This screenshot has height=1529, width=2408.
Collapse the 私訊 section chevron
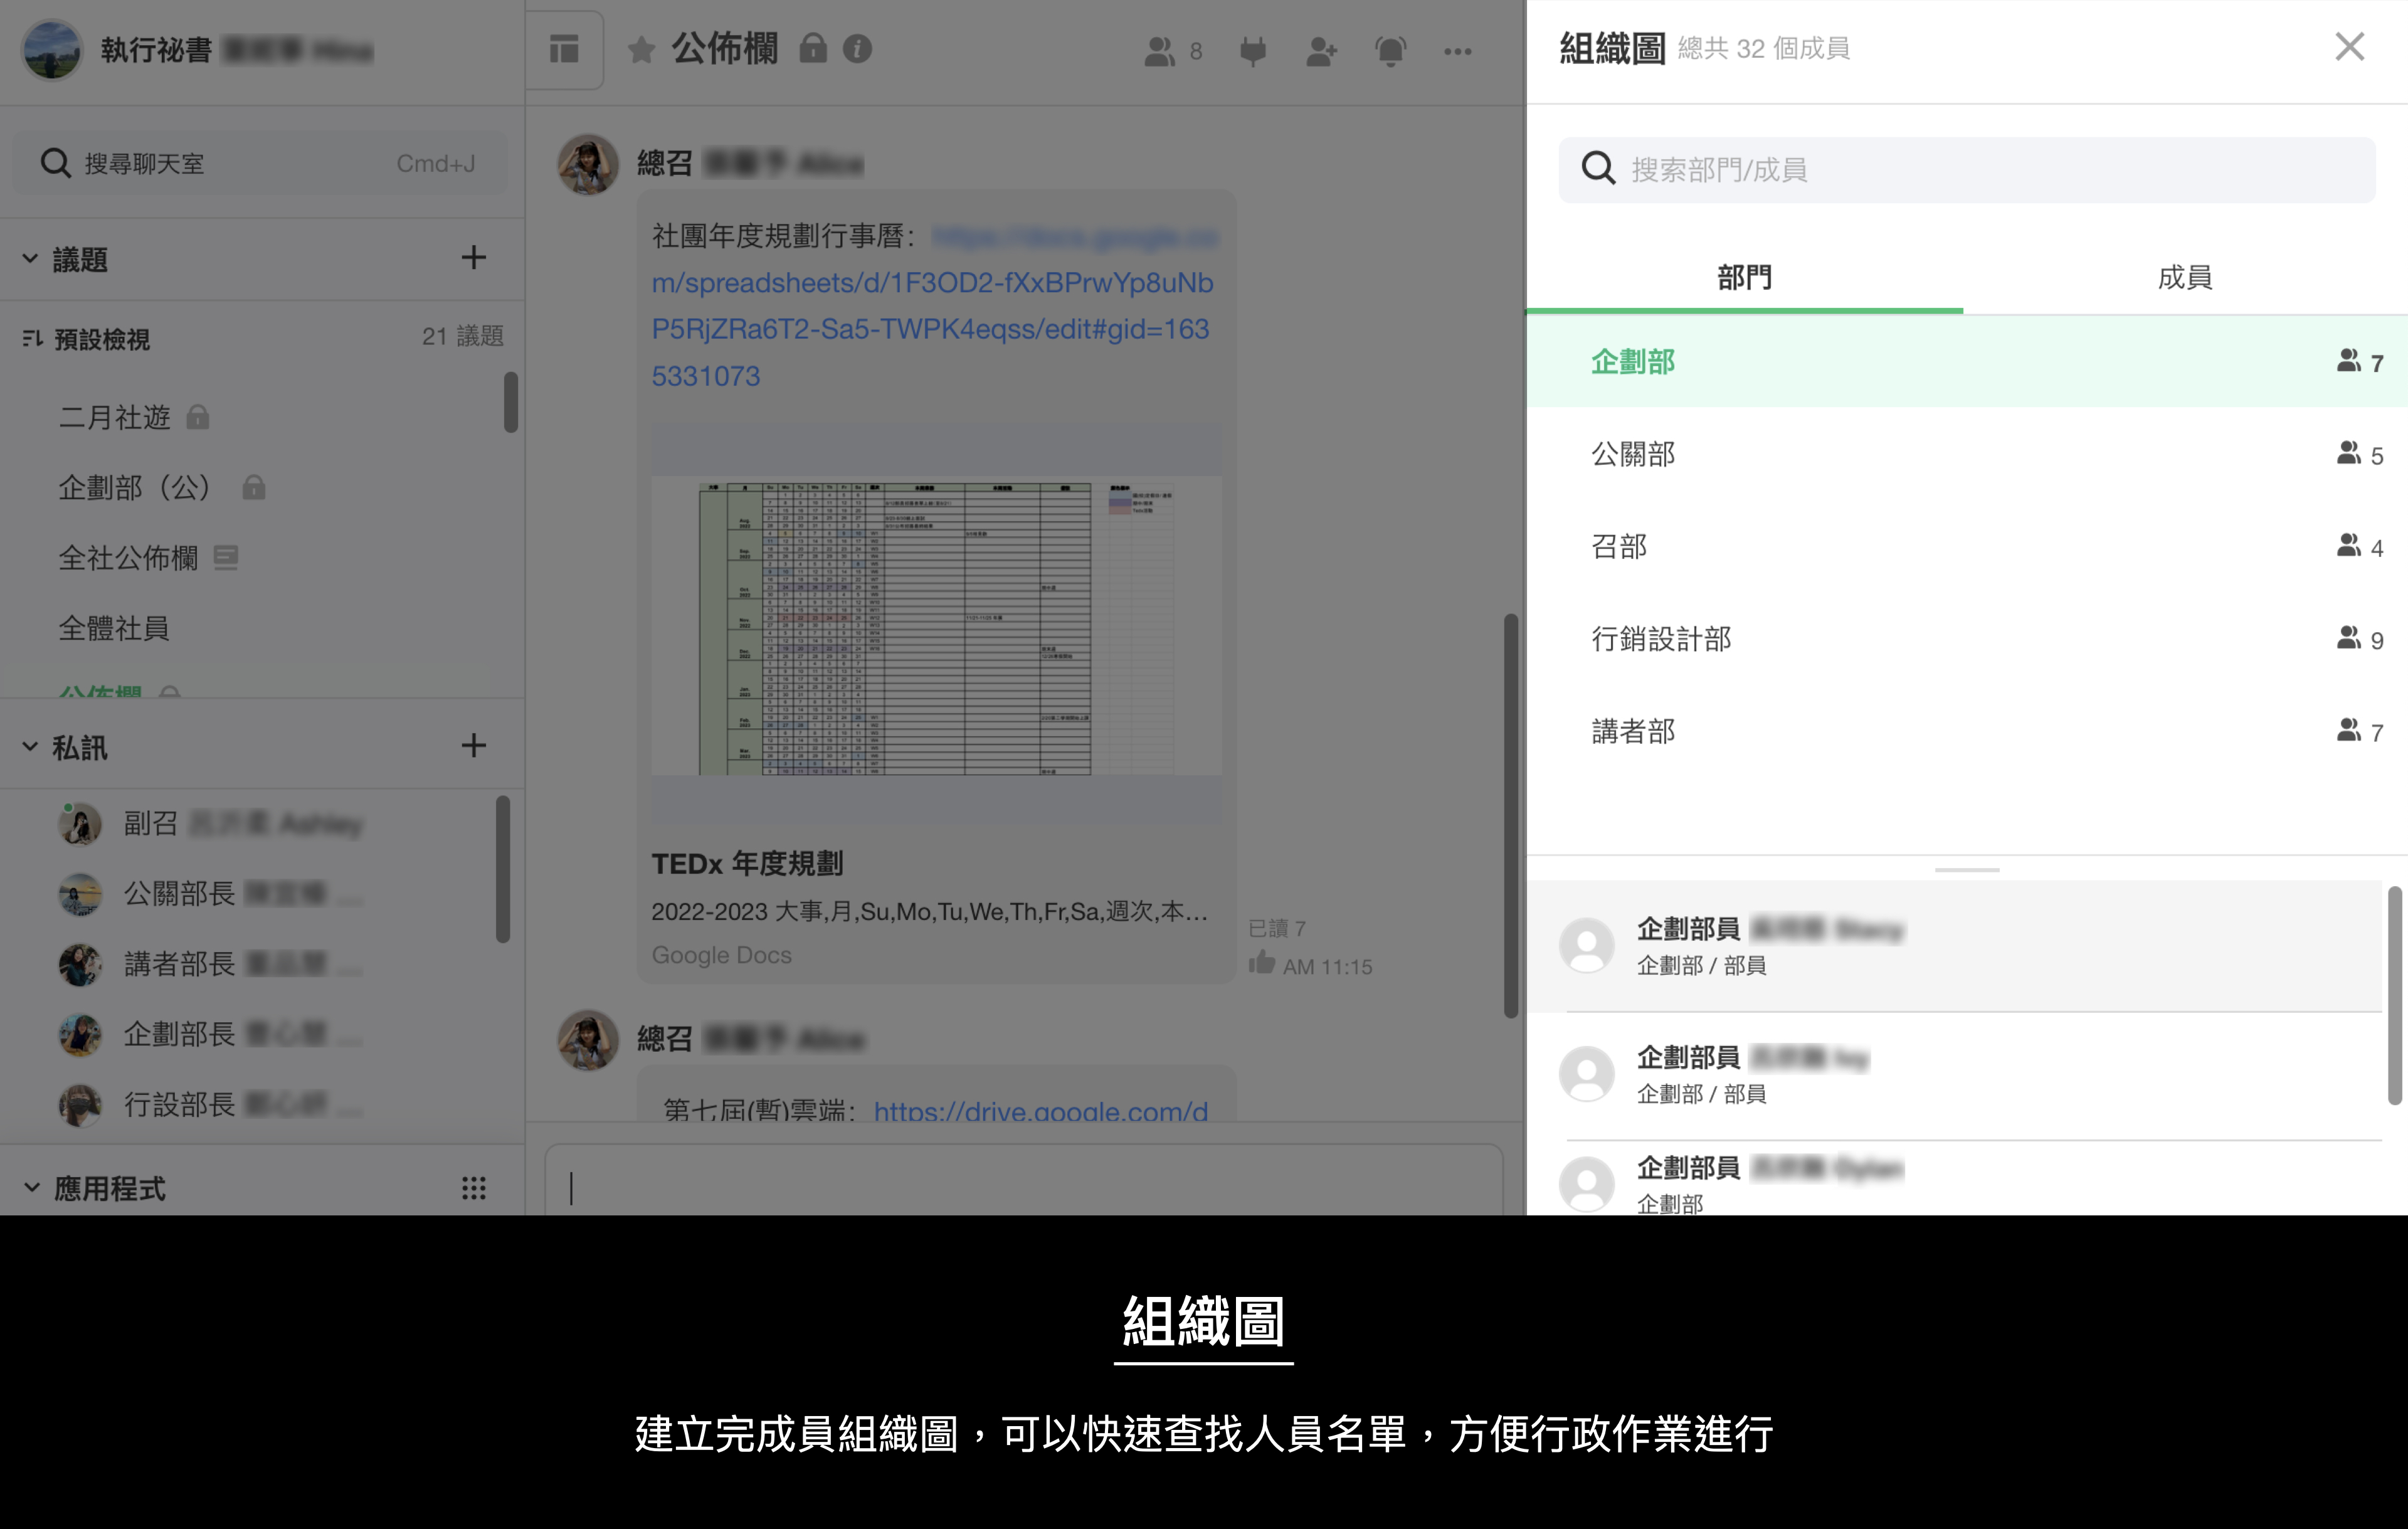tap(30, 747)
